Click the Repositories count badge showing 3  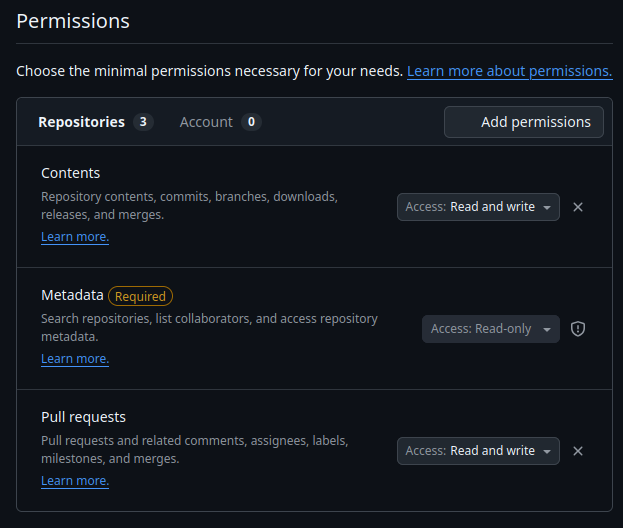(x=143, y=122)
